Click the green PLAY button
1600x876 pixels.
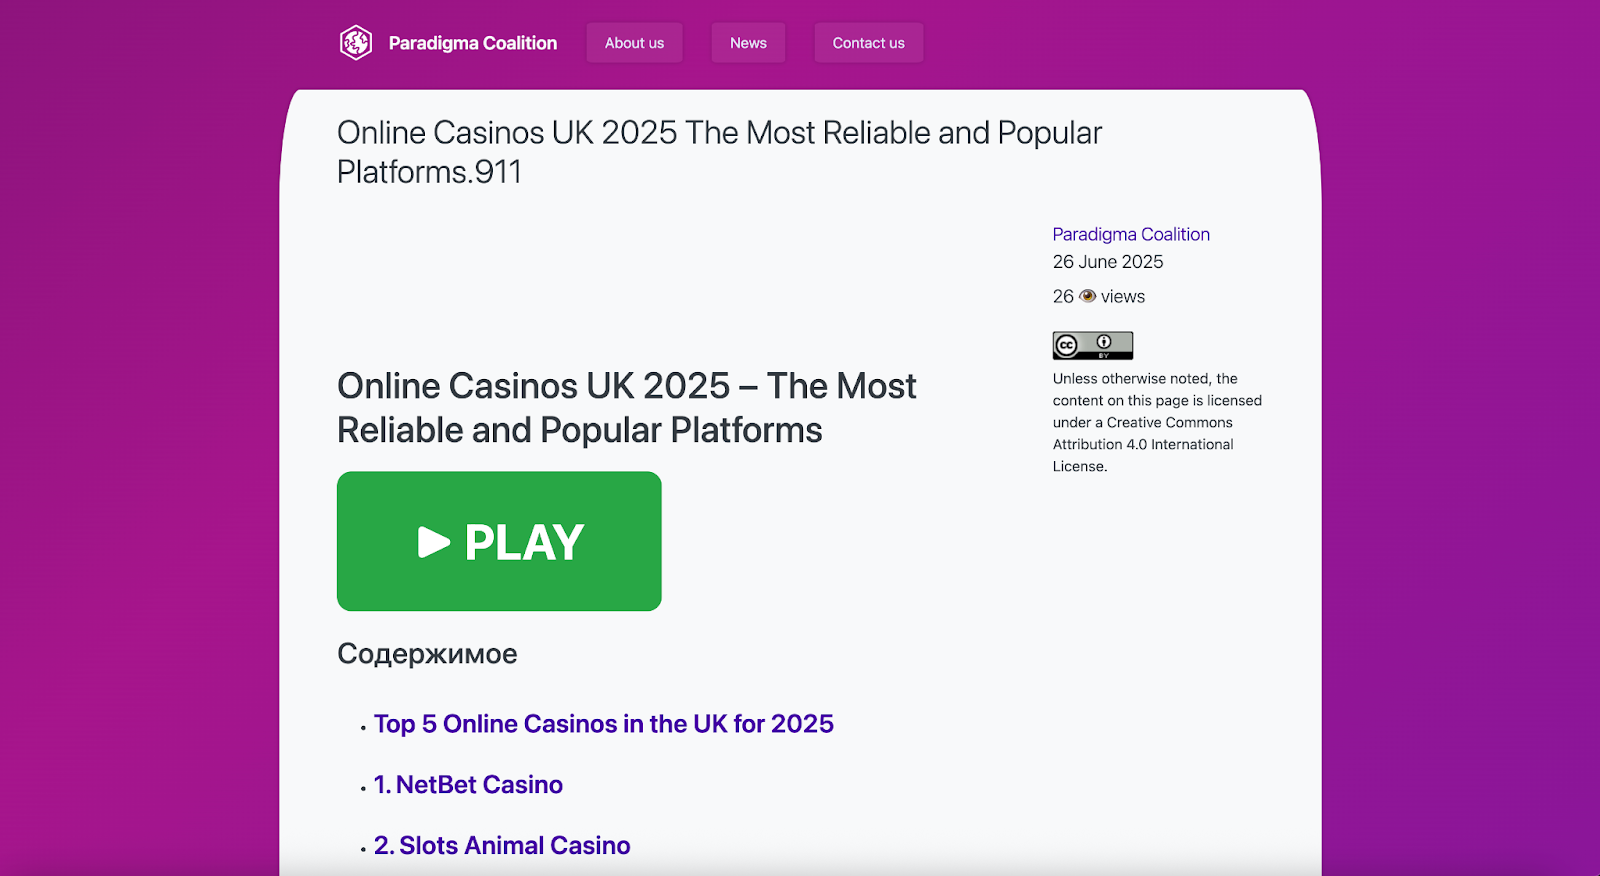(x=499, y=541)
